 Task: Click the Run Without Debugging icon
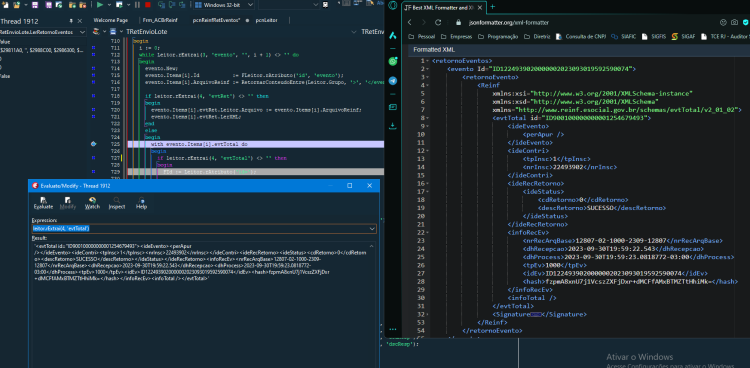coord(119,5)
